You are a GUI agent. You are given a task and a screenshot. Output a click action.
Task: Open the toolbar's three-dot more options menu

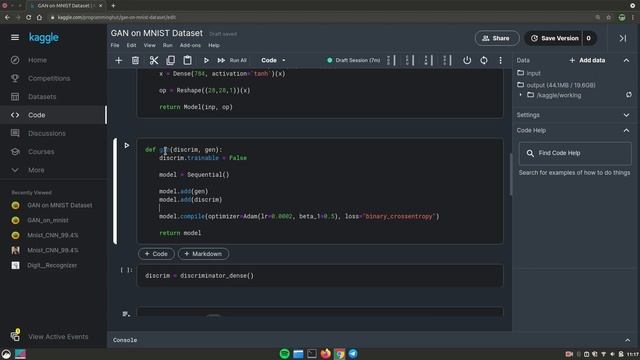point(500,60)
